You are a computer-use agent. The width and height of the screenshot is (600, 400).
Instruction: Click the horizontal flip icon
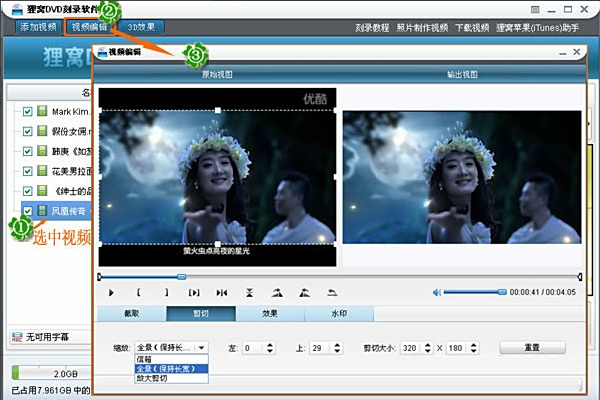coord(222,293)
